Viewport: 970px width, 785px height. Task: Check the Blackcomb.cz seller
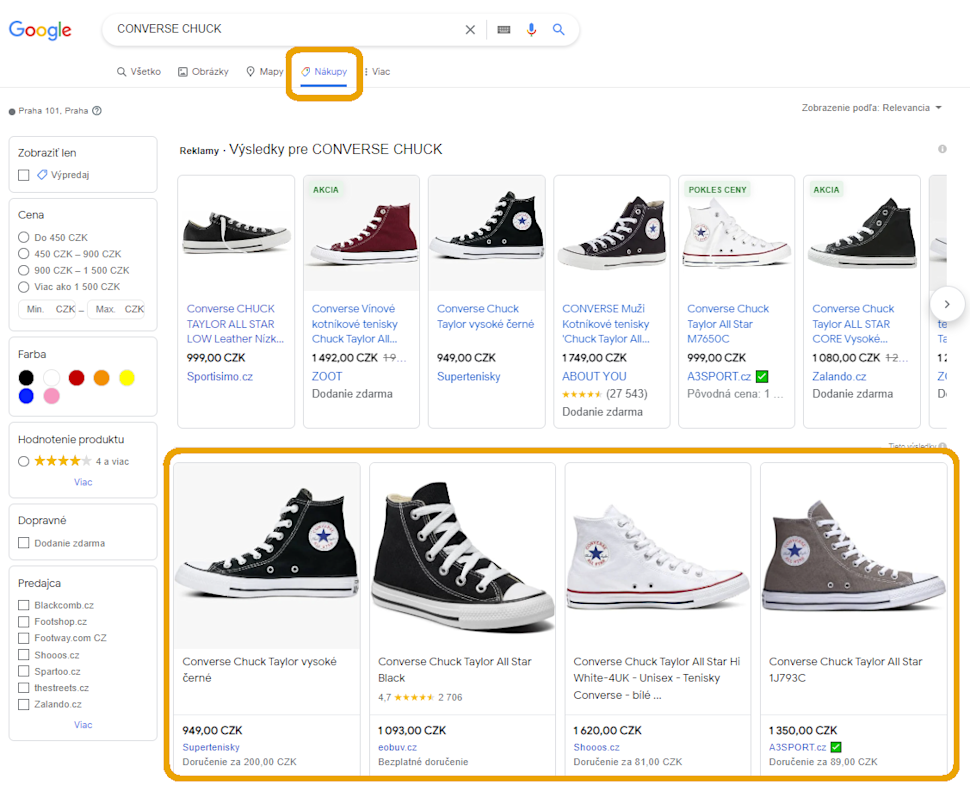tap(24, 605)
